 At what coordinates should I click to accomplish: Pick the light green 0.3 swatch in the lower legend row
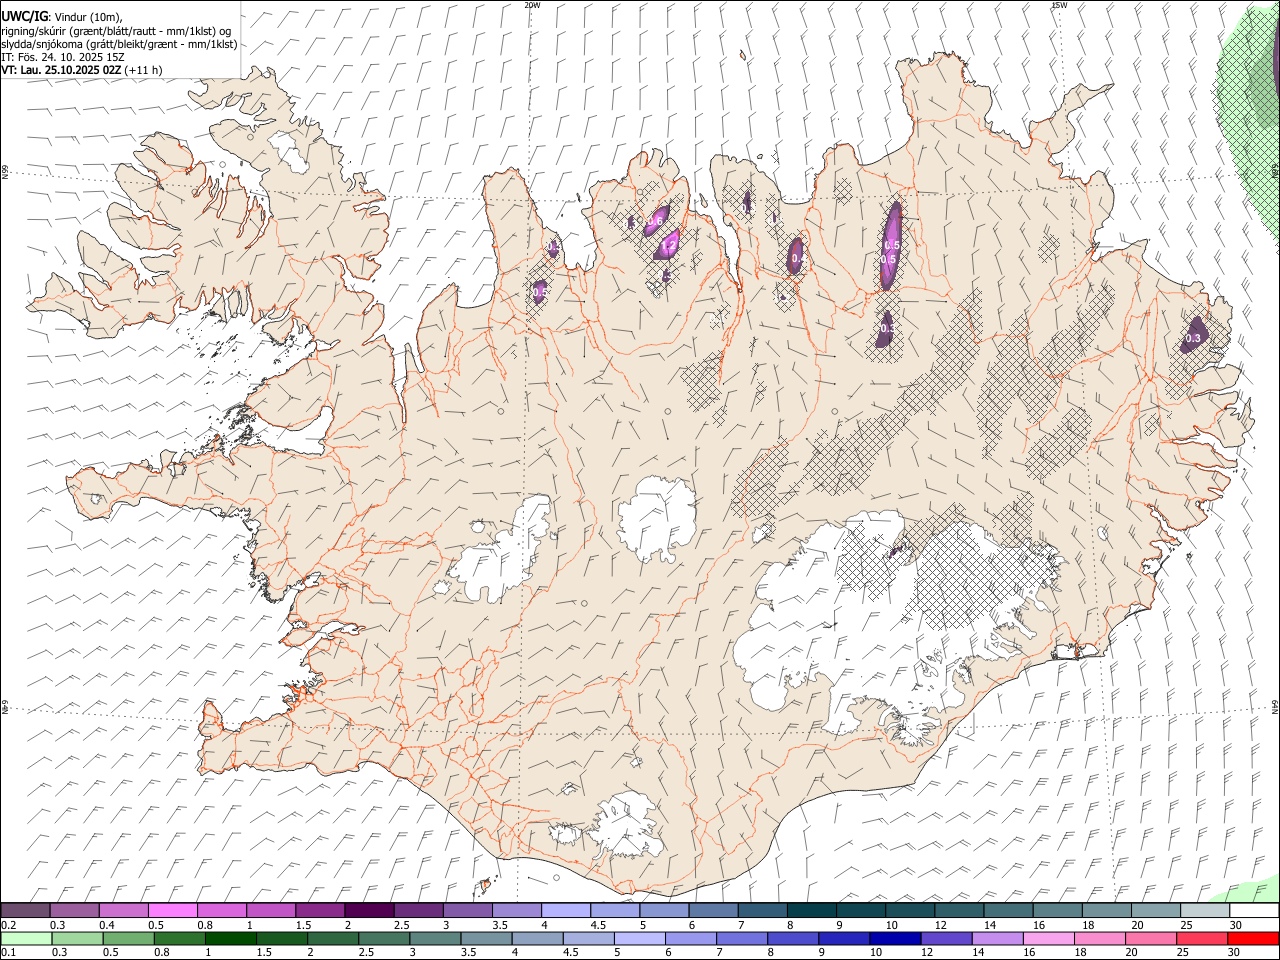point(77,939)
